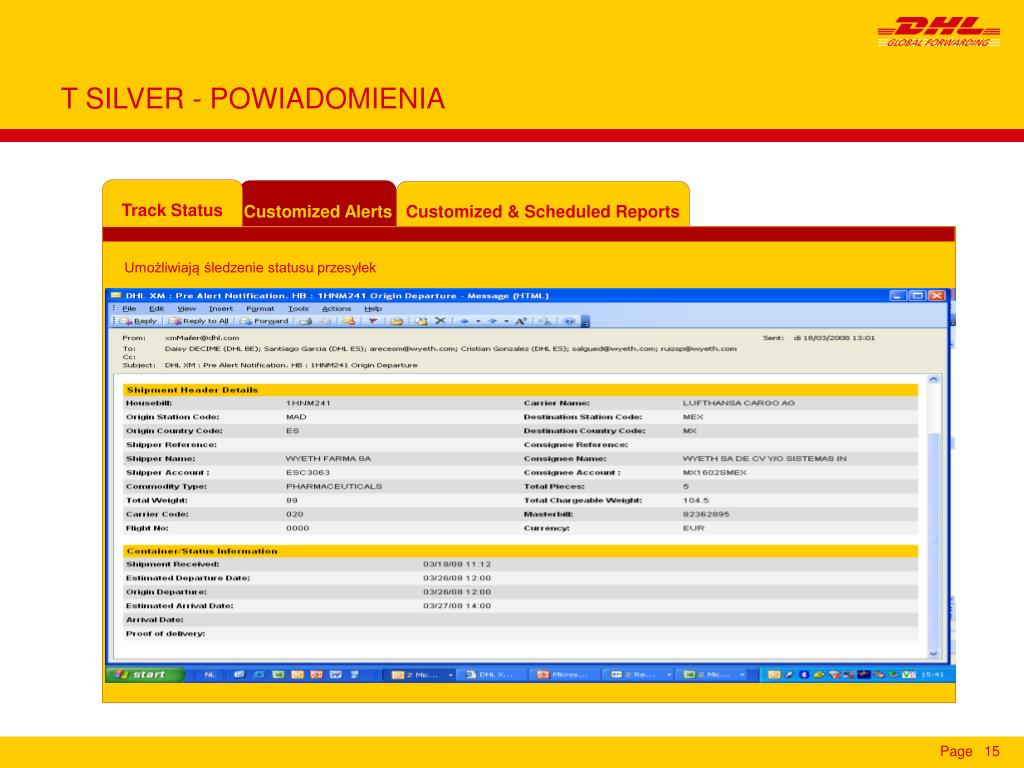The height and width of the screenshot is (768, 1024).
Task: Open the View menu
Action: click(186, 308)
